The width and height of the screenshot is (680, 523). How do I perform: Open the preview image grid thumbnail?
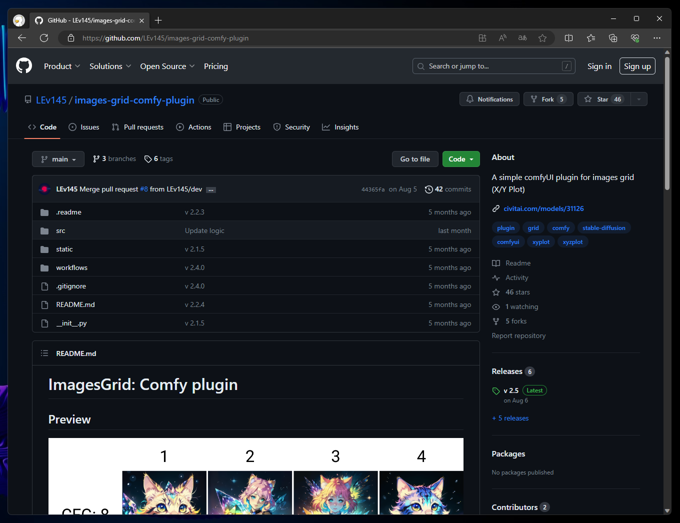pos(256,476)
